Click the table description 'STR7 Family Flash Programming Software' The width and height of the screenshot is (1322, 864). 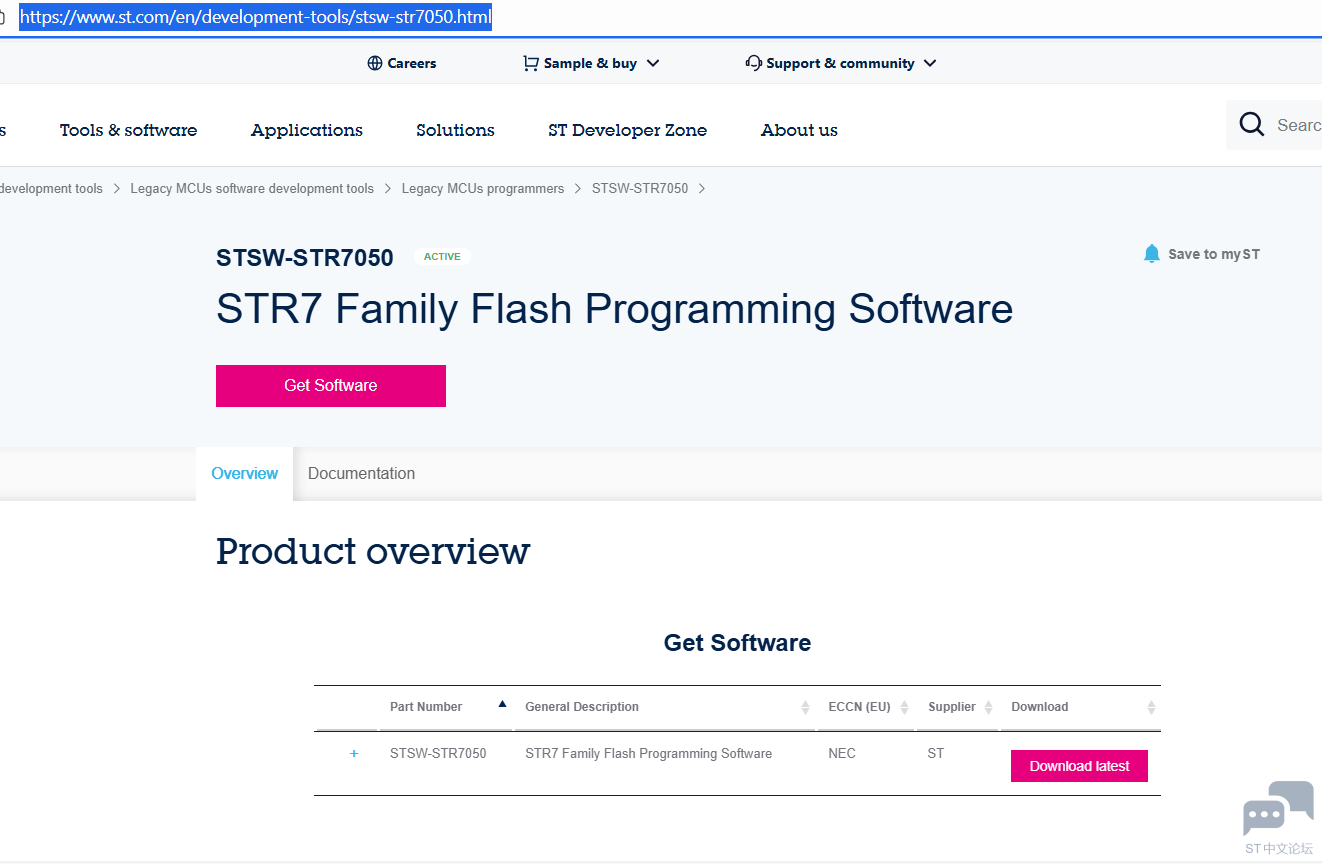(648, 753)
